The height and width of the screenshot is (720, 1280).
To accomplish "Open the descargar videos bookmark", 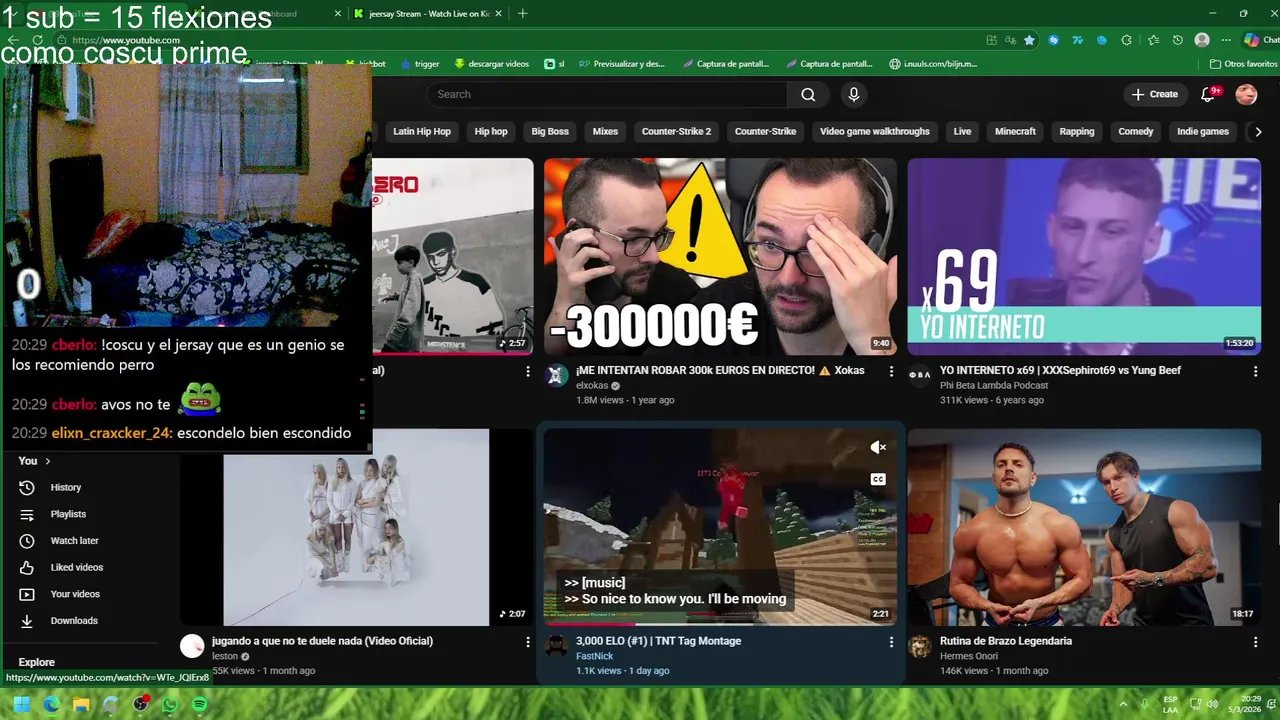I will pyautogui.click(x=491, y=64).
